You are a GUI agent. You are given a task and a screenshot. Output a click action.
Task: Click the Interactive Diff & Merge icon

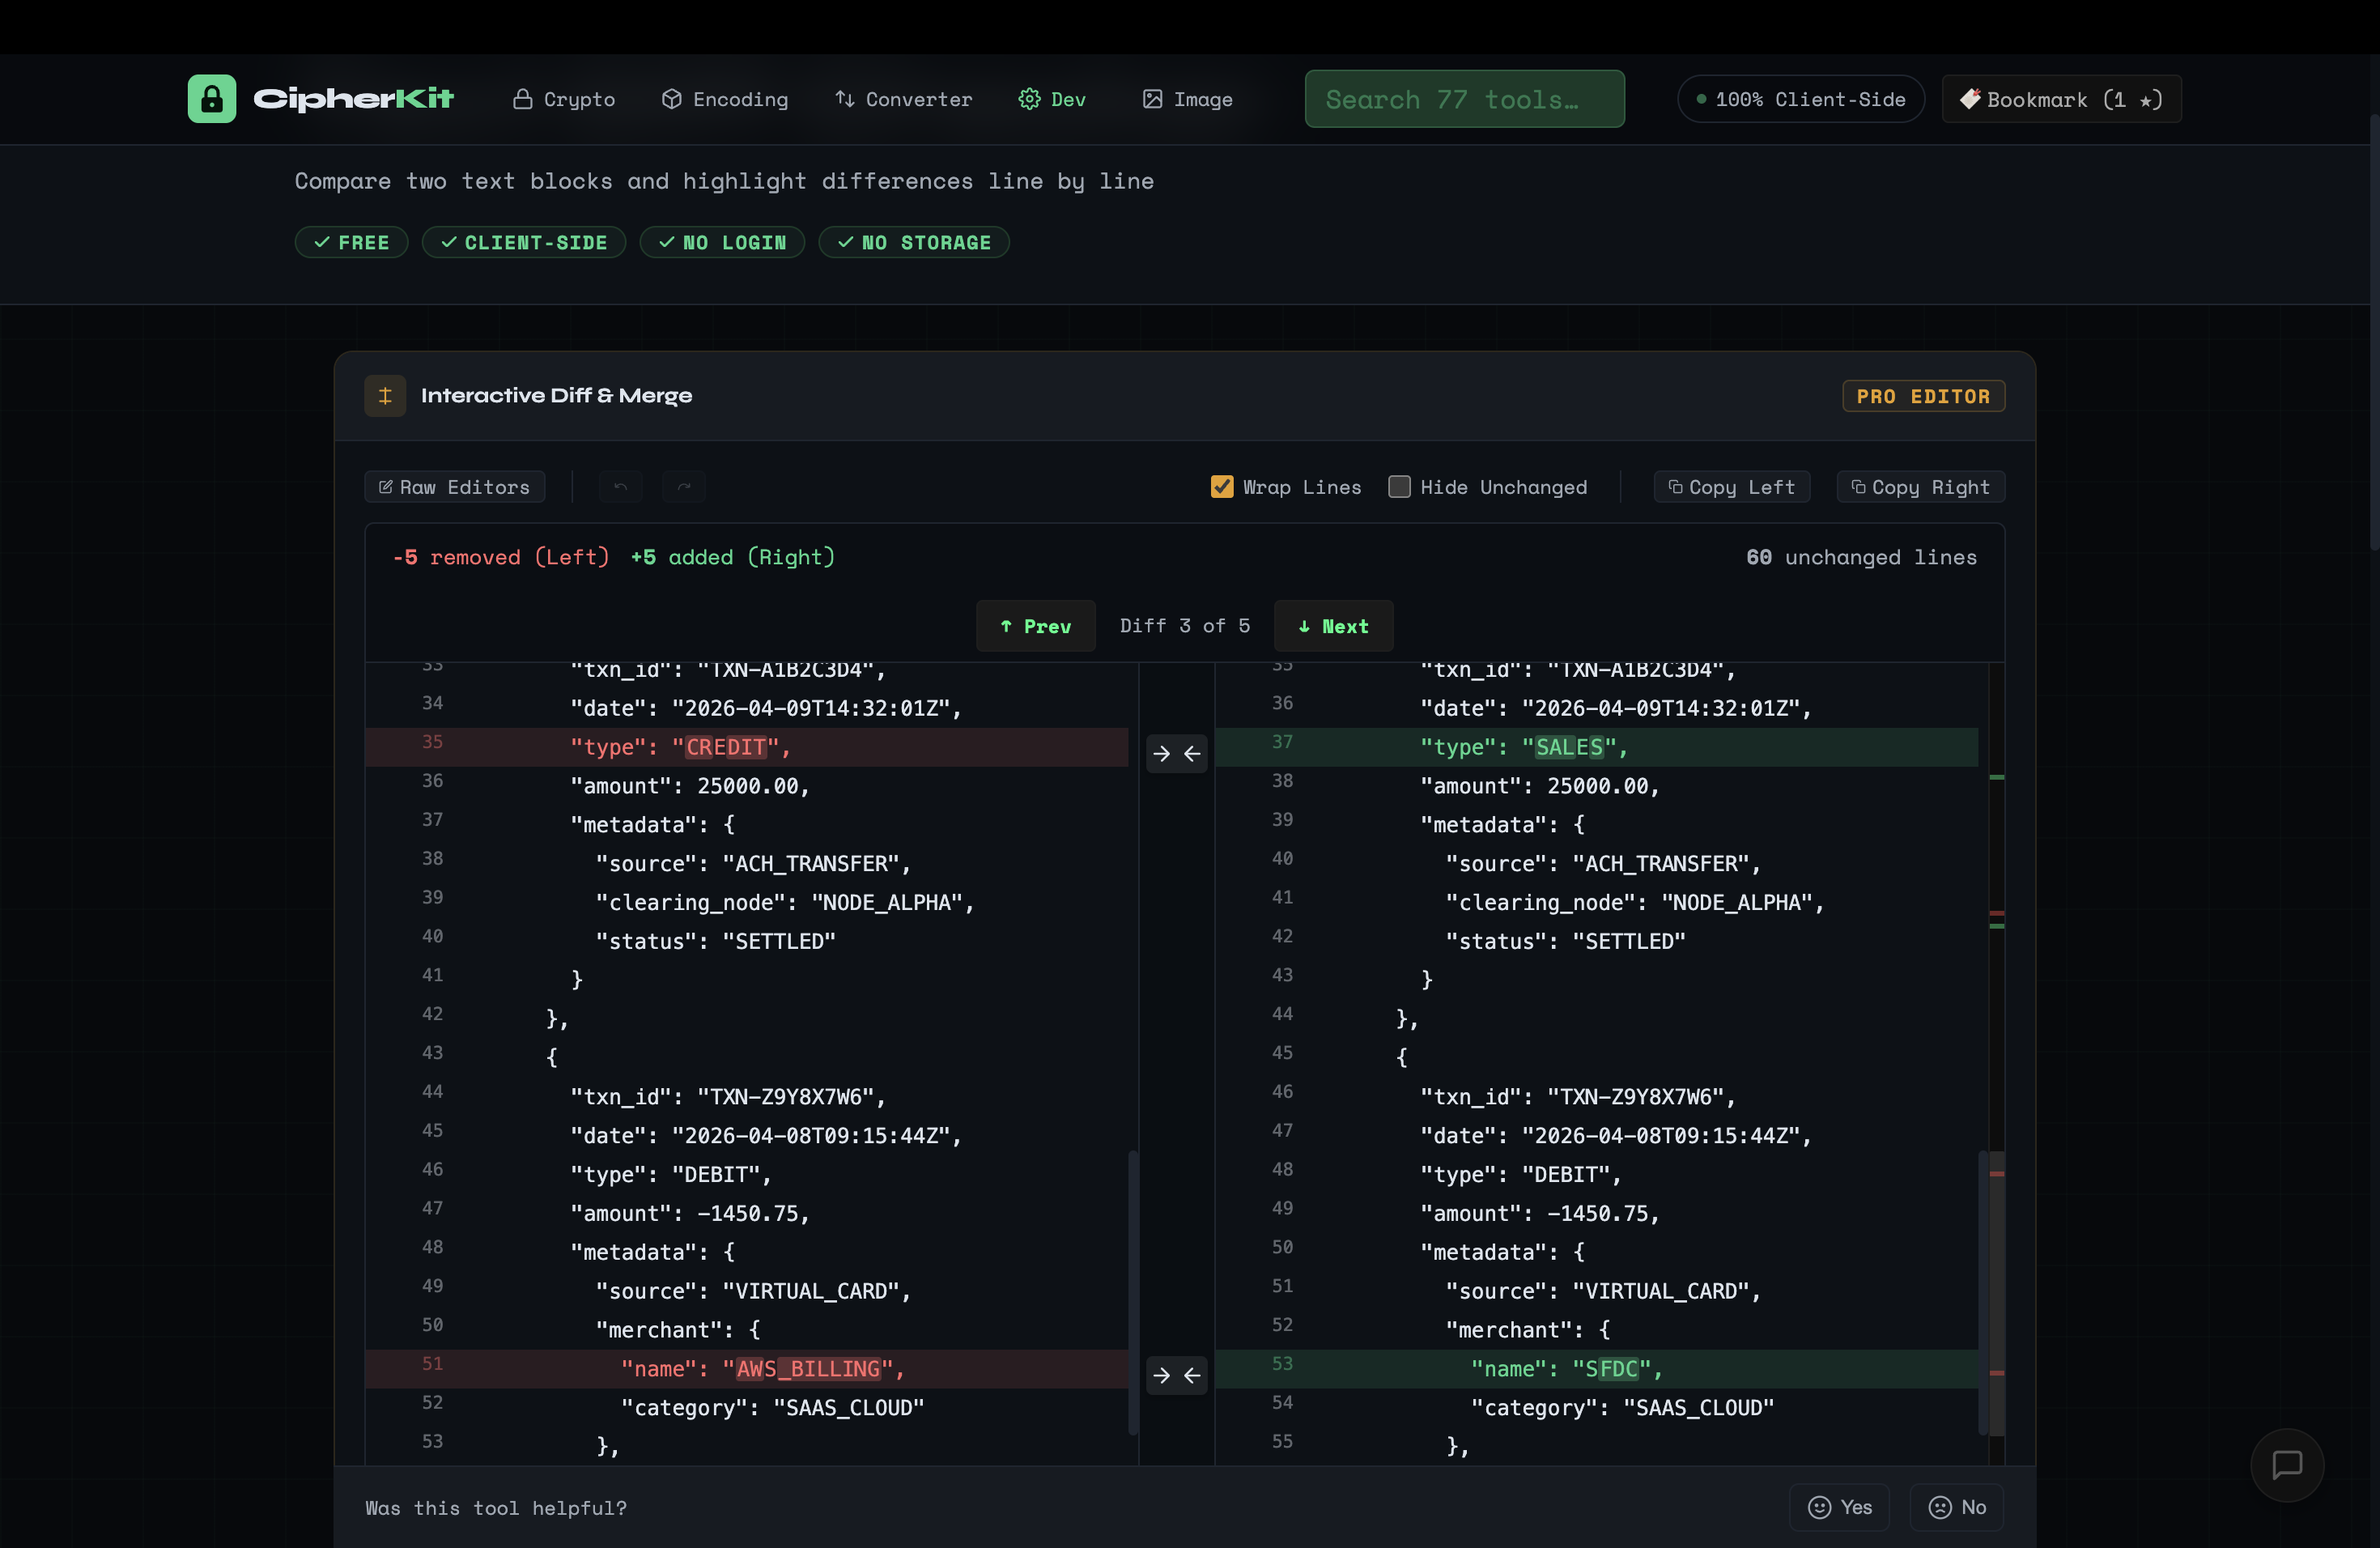[x=385, y=396]
